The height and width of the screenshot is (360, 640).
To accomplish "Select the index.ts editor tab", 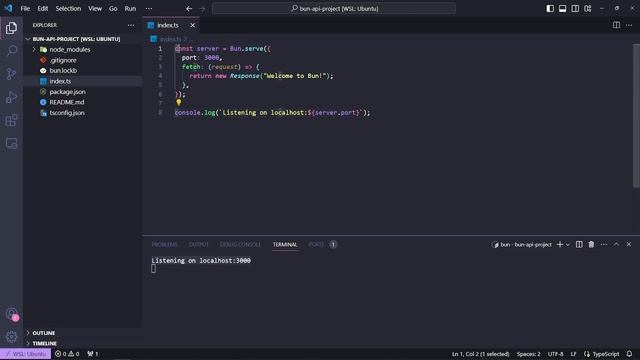I will pos(171,25).
